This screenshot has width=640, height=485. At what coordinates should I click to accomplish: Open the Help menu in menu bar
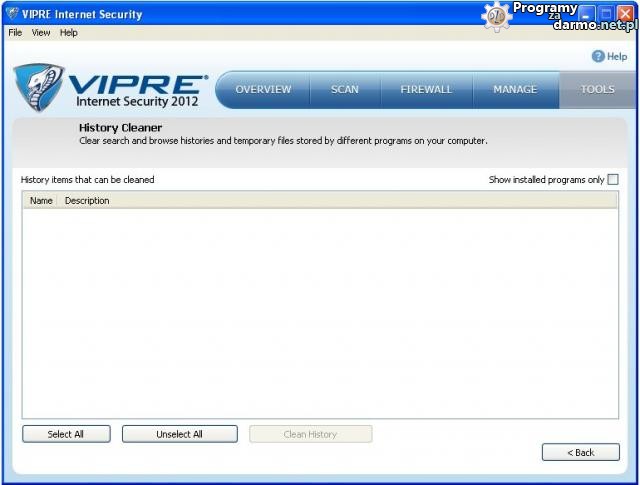click(68, 33)
